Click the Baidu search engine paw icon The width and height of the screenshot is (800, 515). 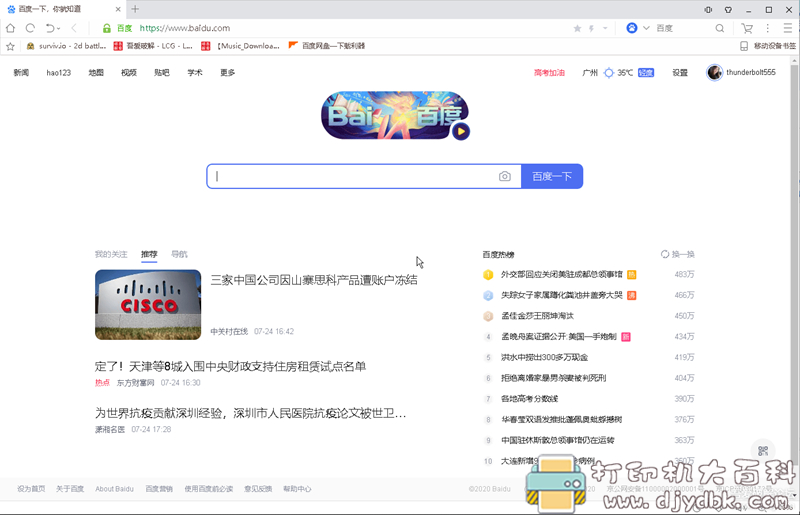click(x=632, y=28)
